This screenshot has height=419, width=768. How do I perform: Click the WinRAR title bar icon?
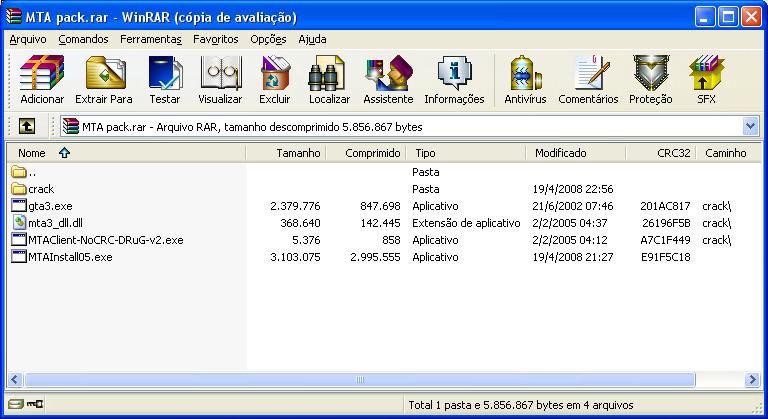[13, 17]
